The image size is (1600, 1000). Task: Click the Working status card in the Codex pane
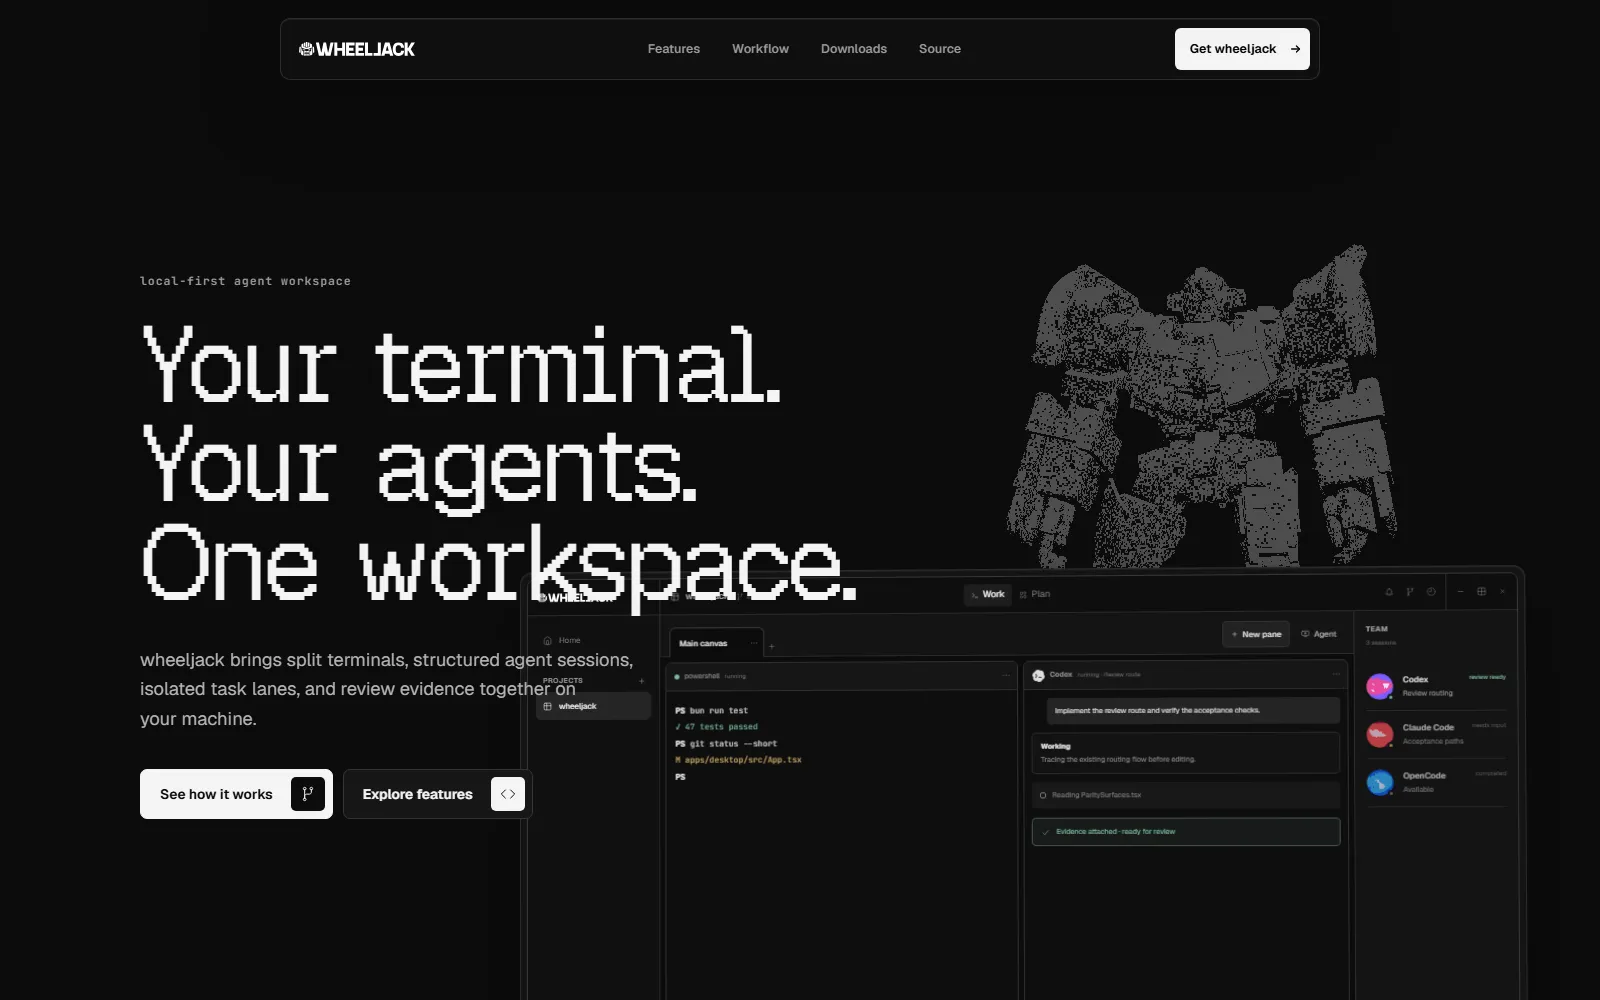coord(1186,753)
